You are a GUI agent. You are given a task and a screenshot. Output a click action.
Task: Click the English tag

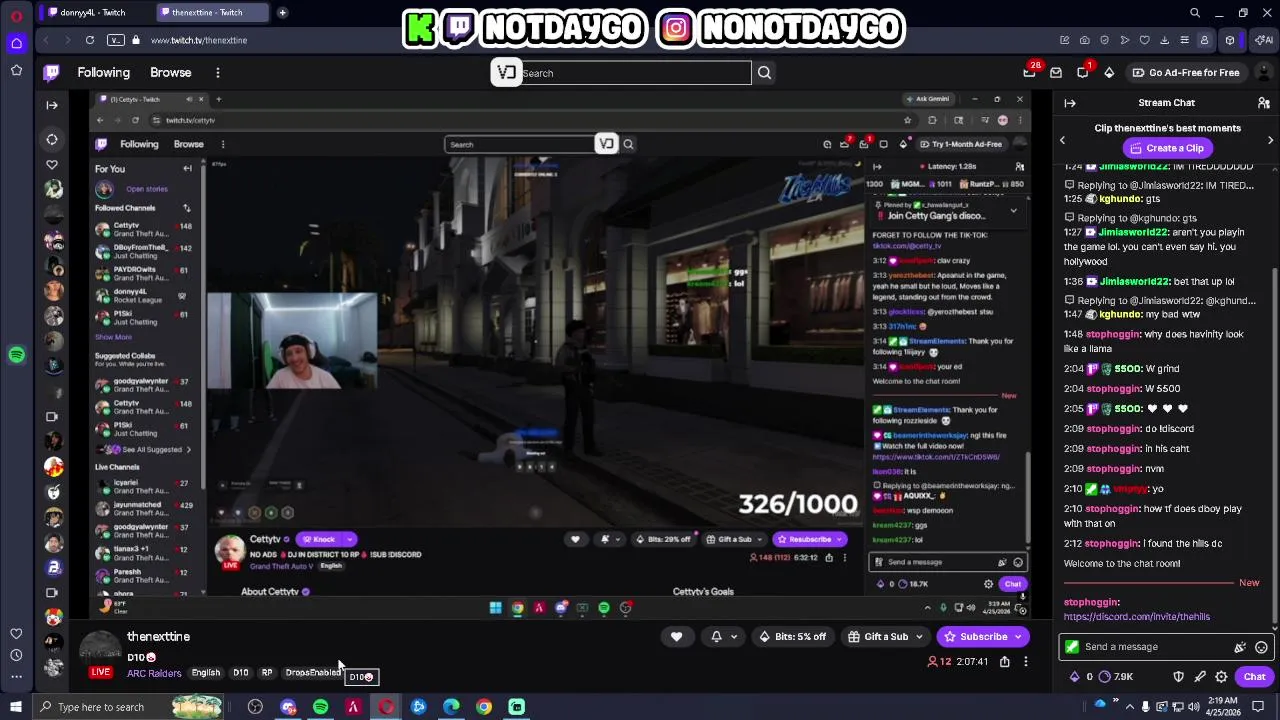206,673
